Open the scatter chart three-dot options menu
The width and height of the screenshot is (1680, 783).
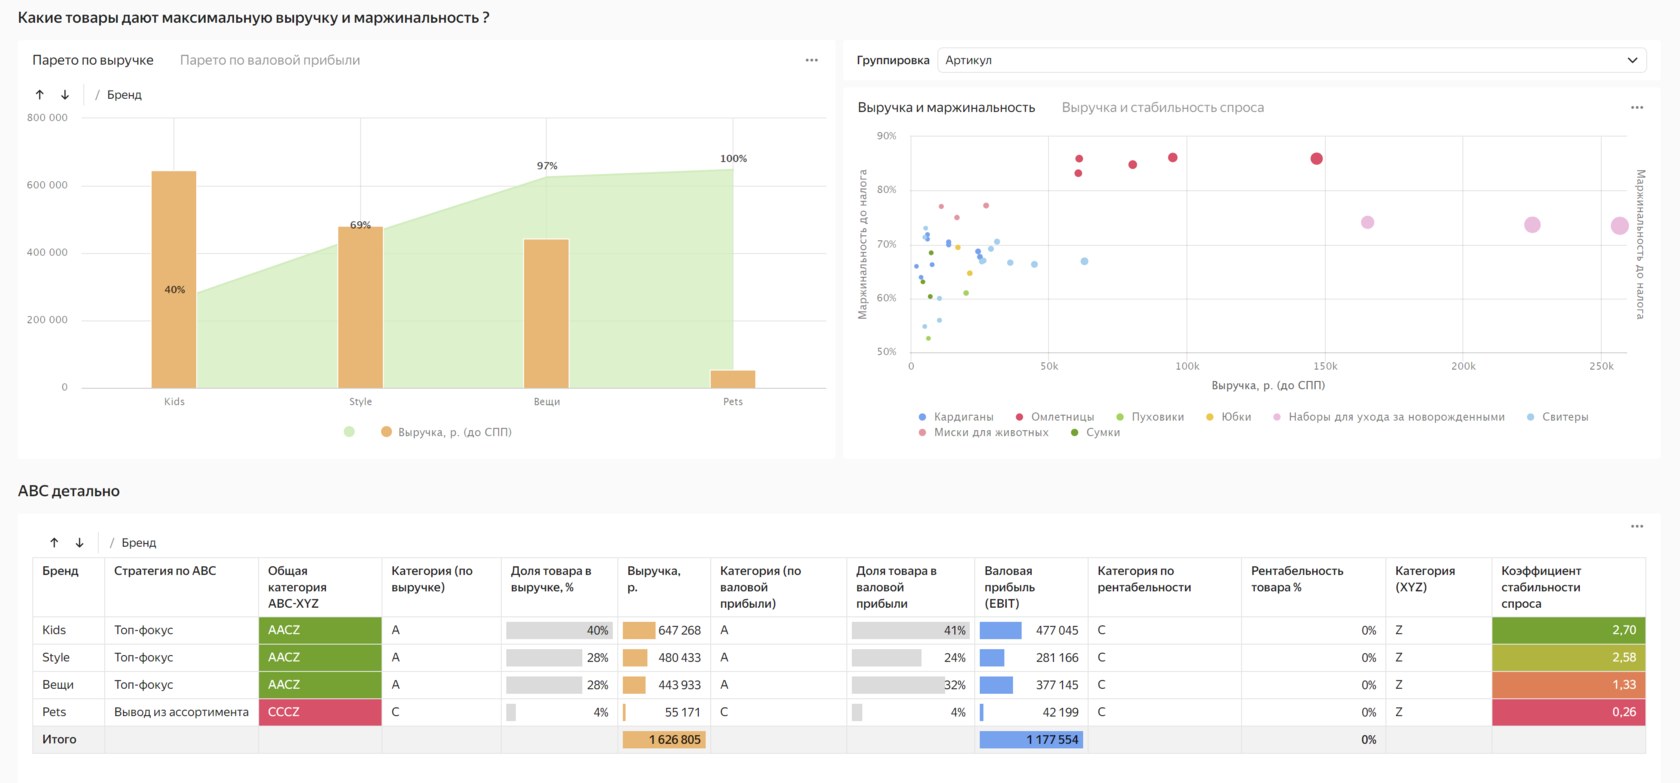pos(1636,107)
